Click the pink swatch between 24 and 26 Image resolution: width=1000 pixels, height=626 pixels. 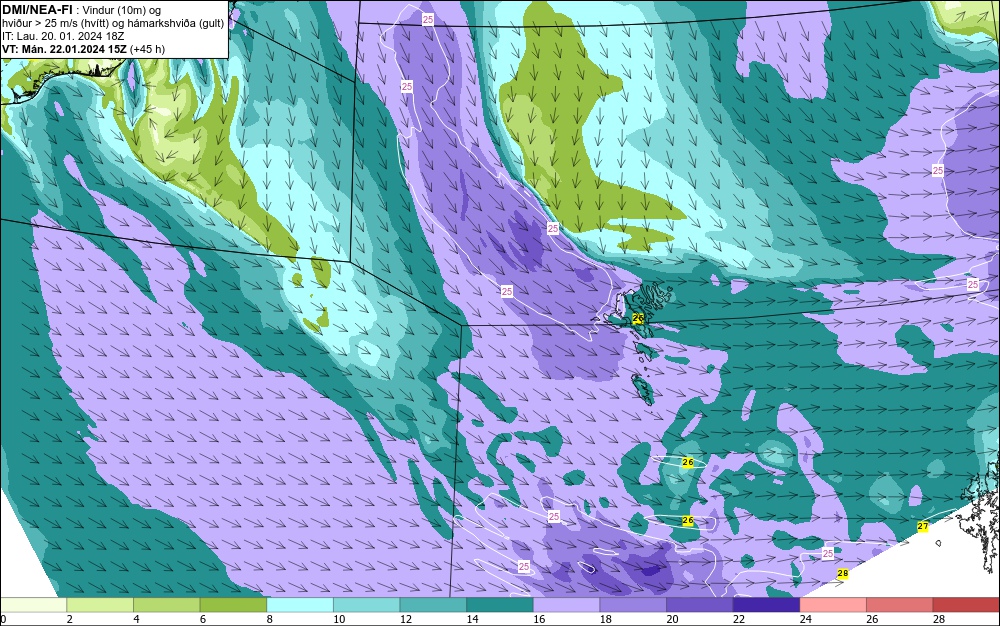833,605
